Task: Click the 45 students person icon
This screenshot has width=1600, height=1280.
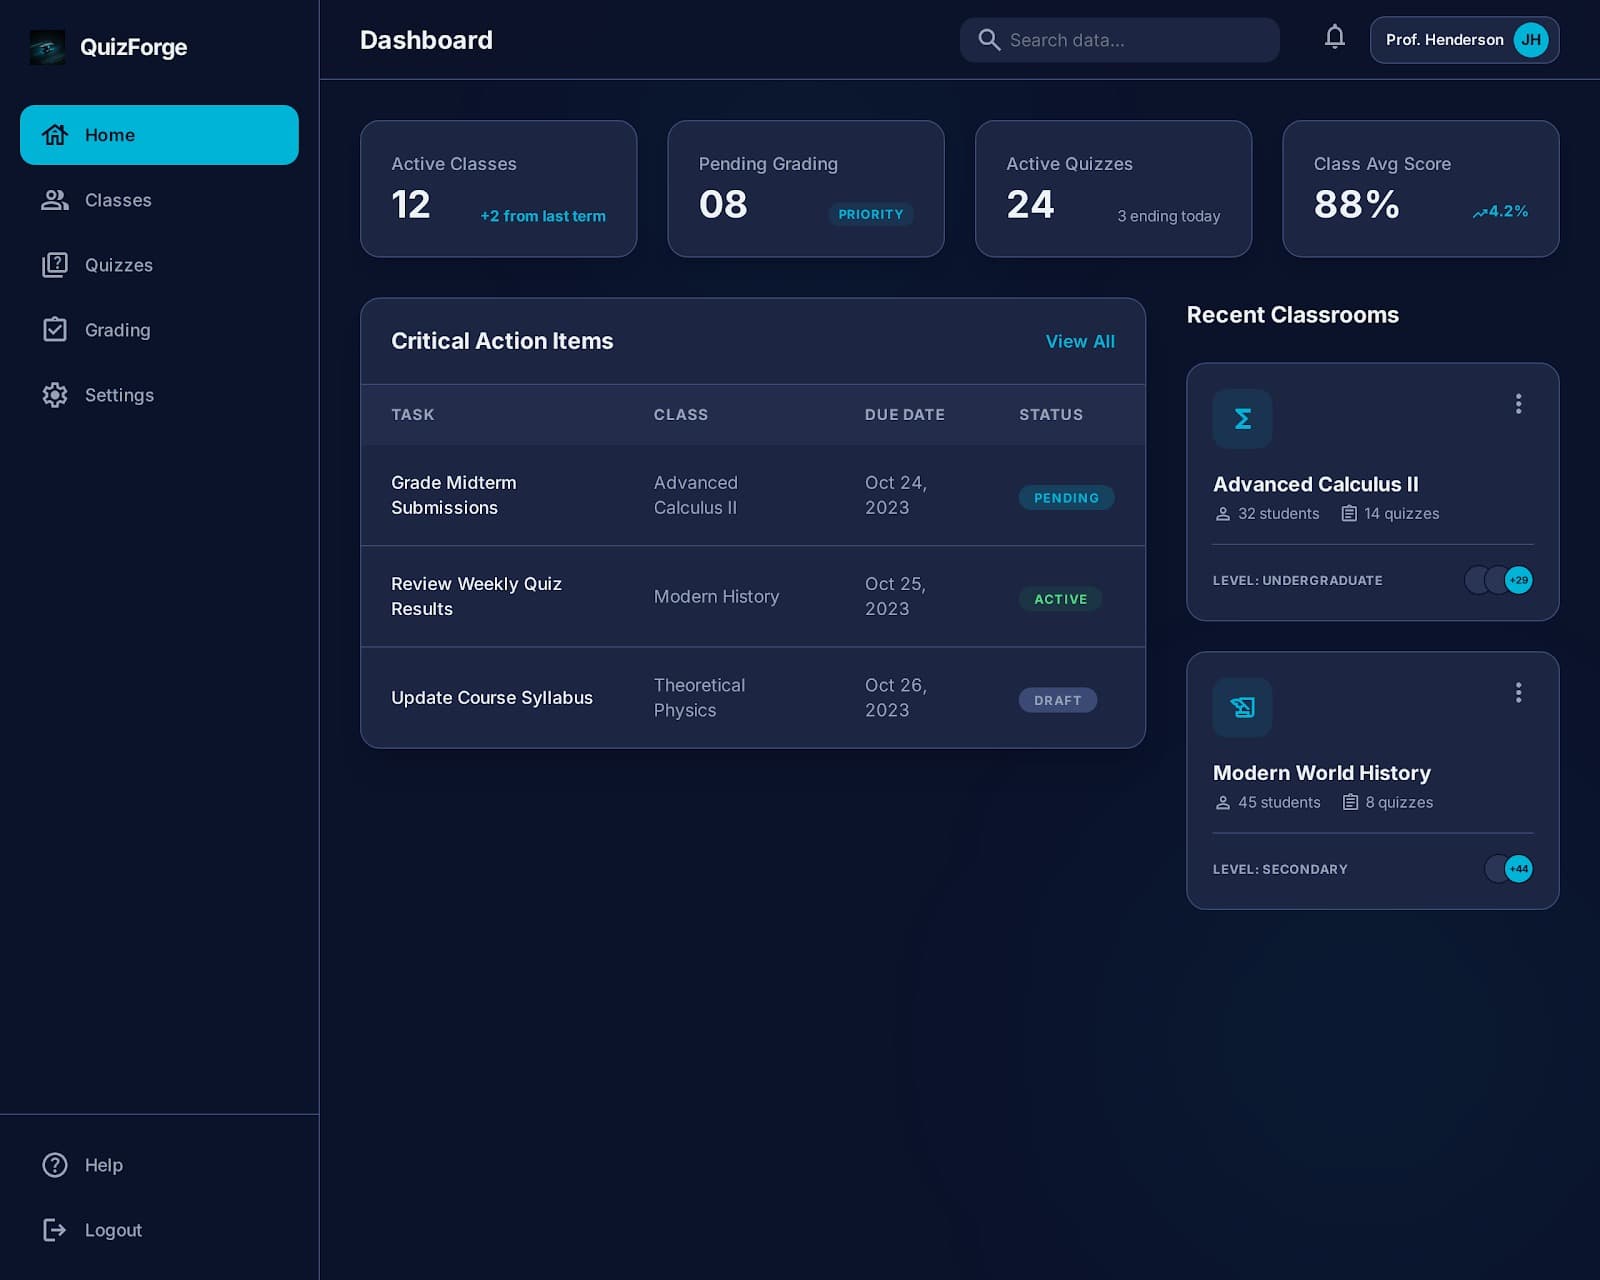Action: [1223, 803]
